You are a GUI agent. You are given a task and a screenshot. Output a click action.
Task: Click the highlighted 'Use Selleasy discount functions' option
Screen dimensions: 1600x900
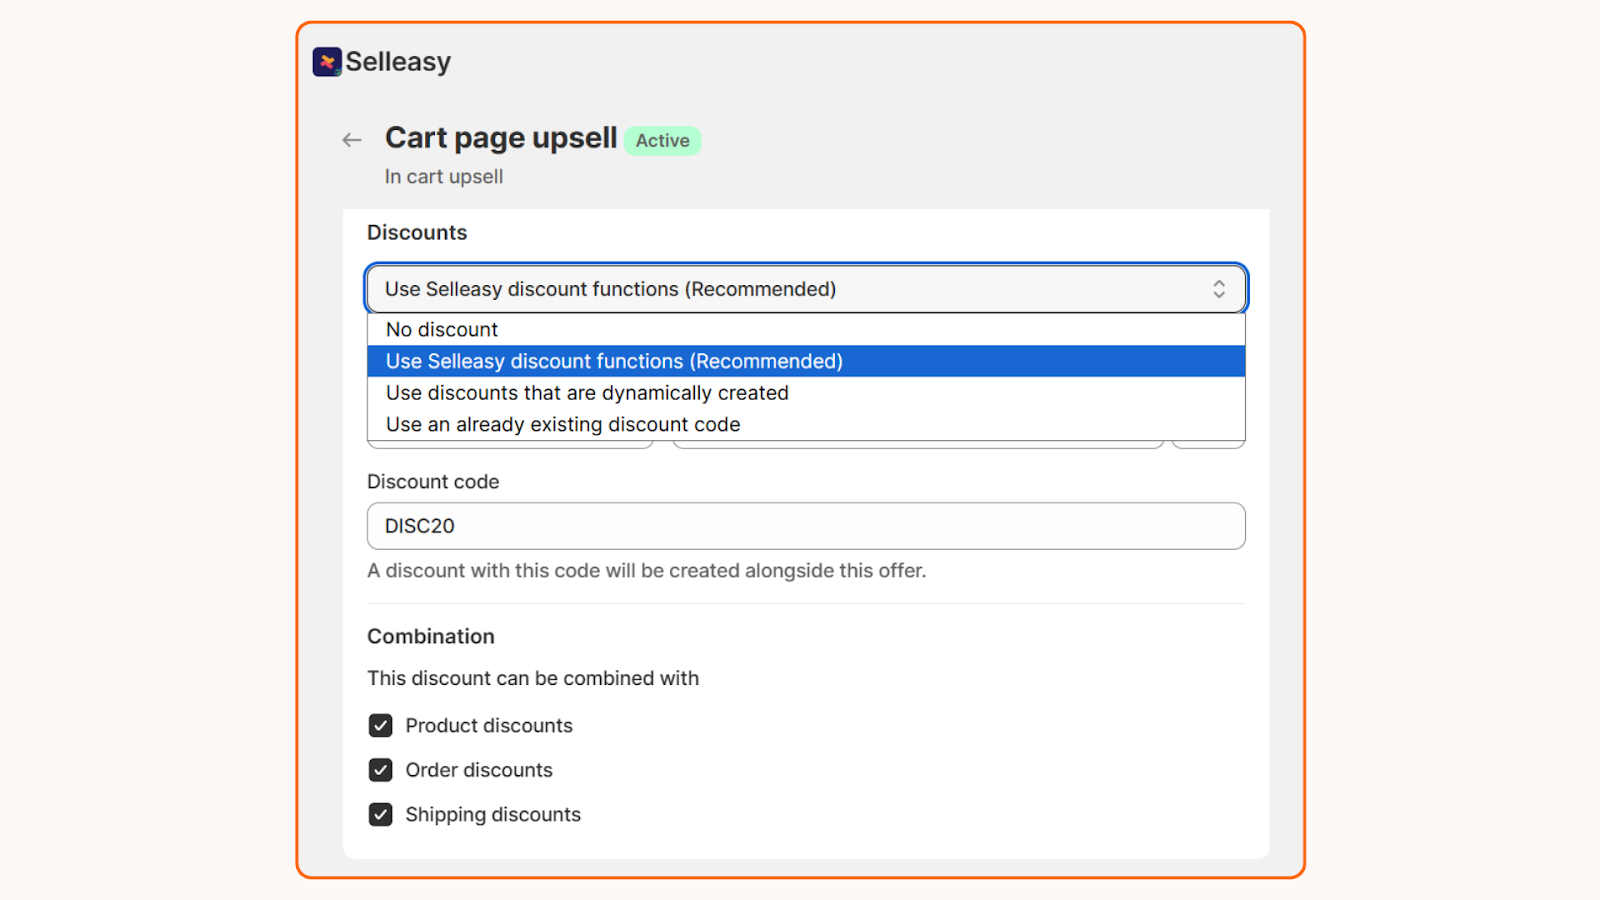tap(614, 361)
